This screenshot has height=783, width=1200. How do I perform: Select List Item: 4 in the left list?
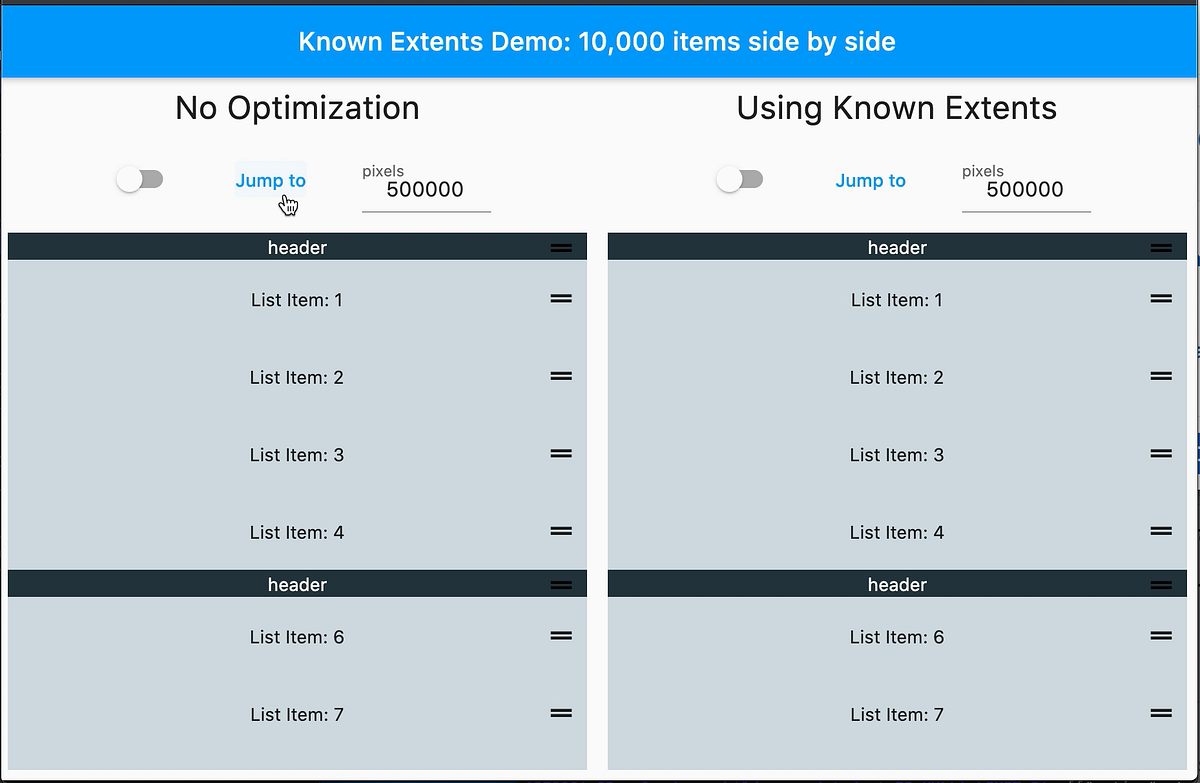coord(297,532)
